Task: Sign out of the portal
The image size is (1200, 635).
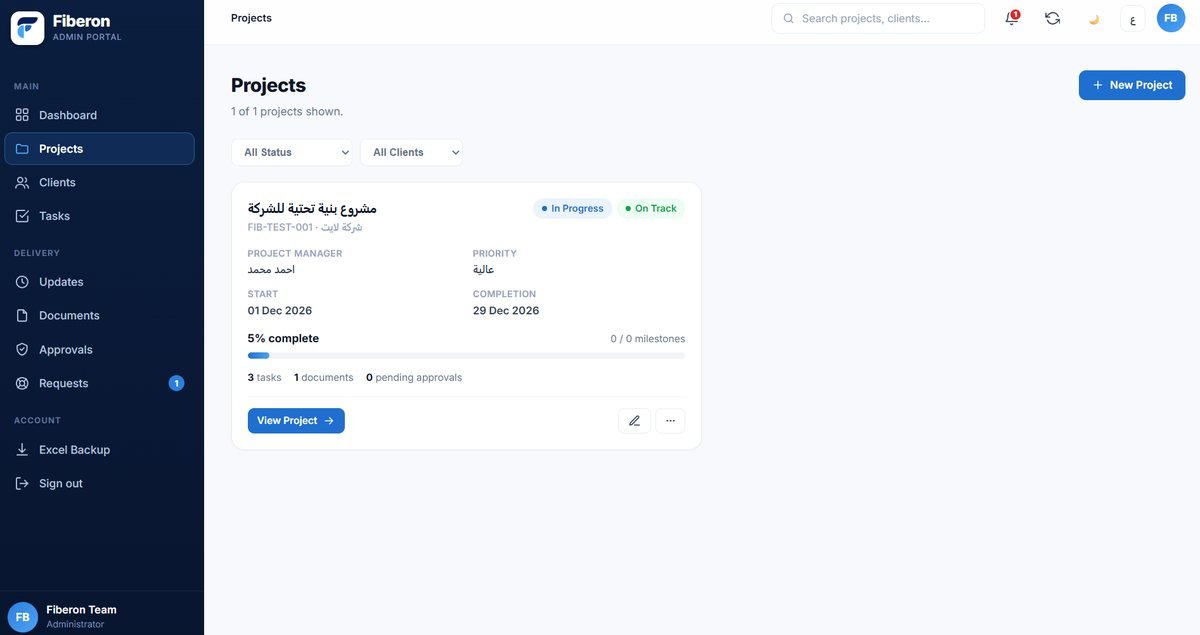Action: coord(99,483)
